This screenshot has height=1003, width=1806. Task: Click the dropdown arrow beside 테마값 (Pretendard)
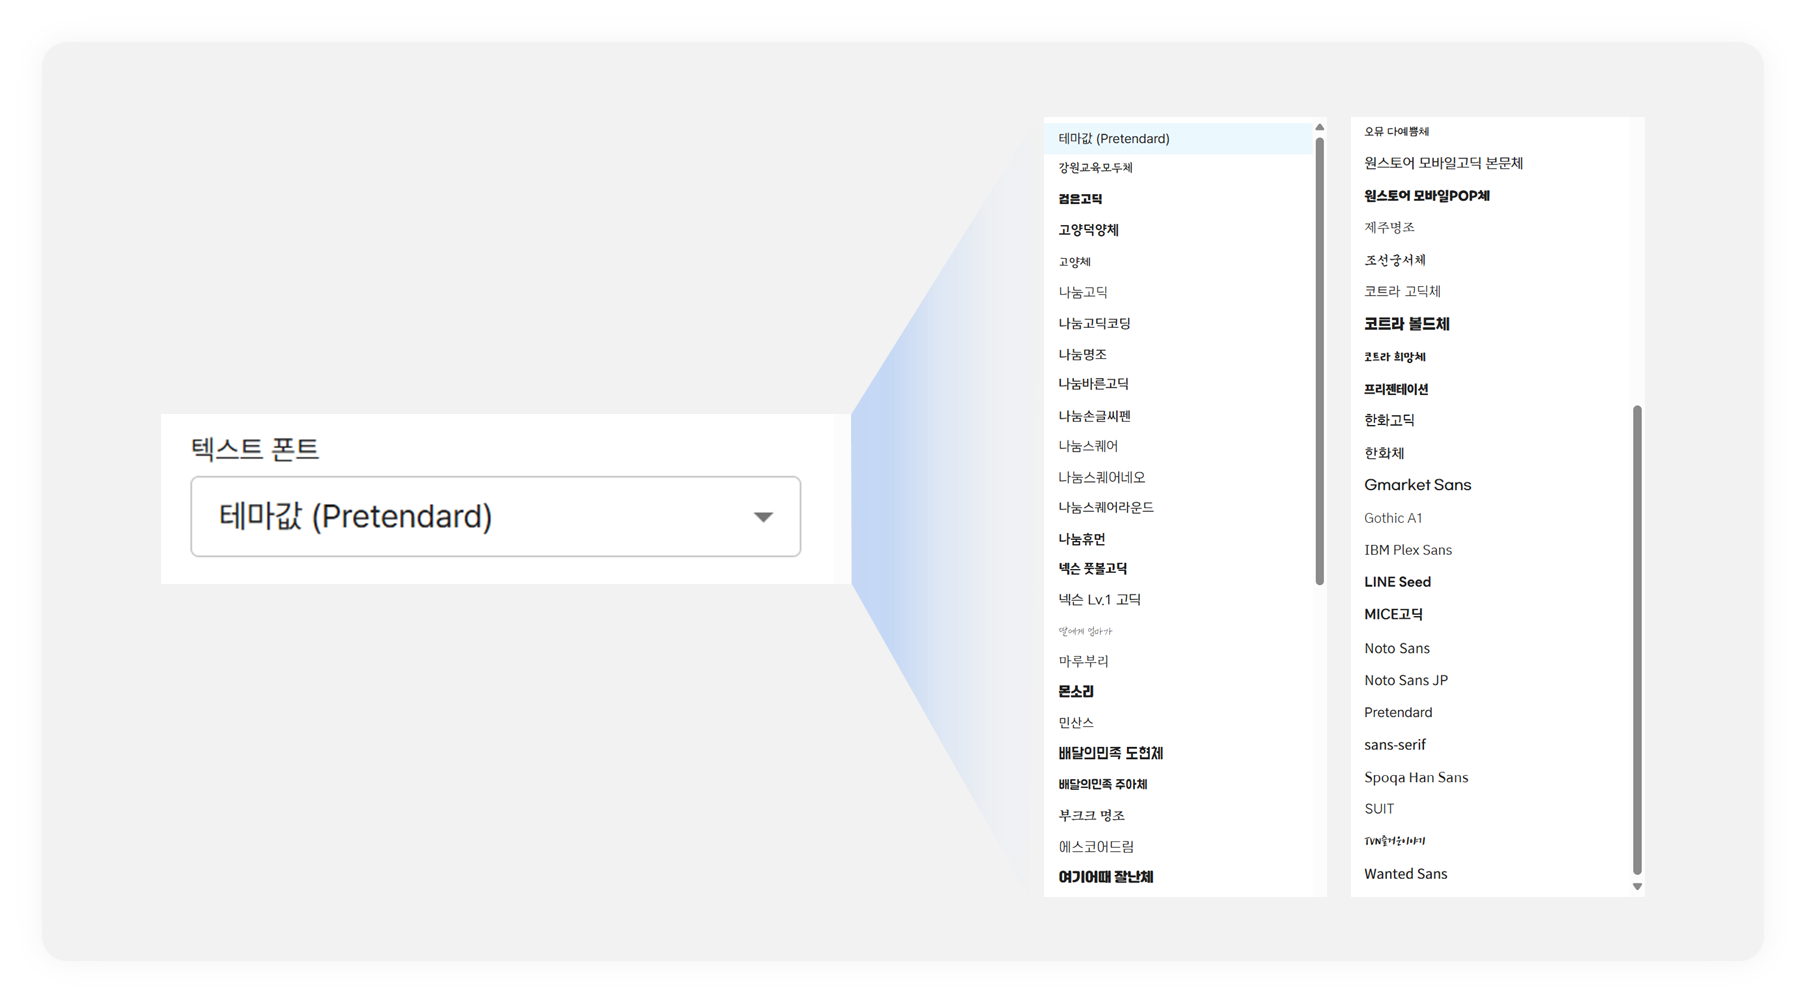coord(763,517)
